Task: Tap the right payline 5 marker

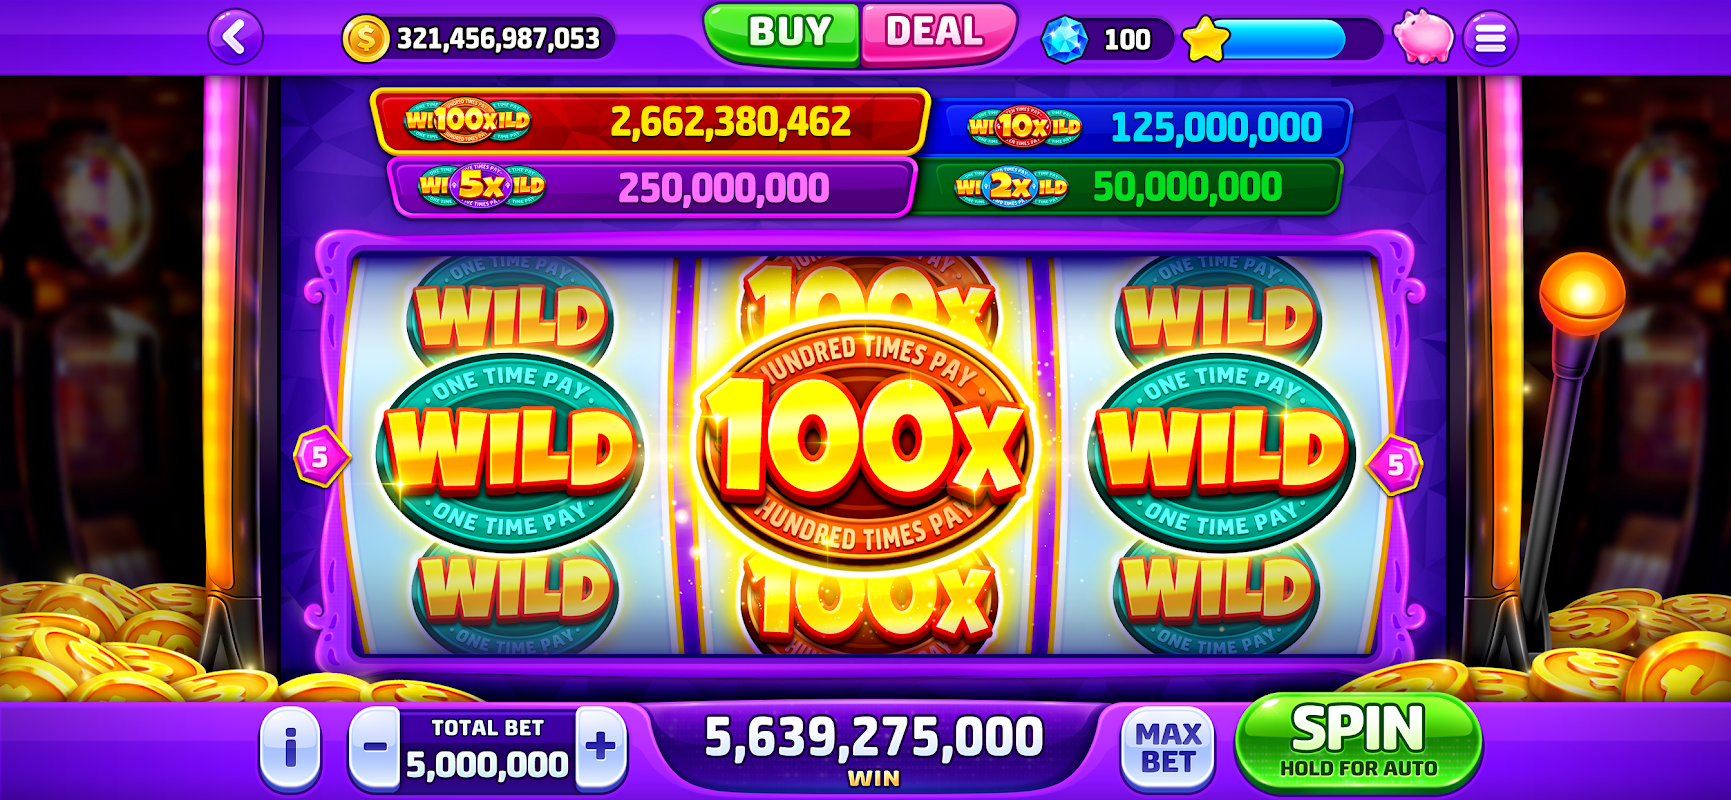Action: (1395, 464)
